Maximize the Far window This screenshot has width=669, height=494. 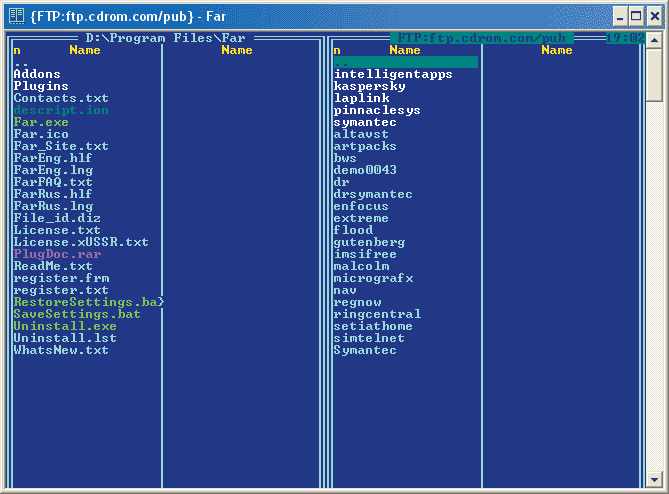(x=636, y=16)
